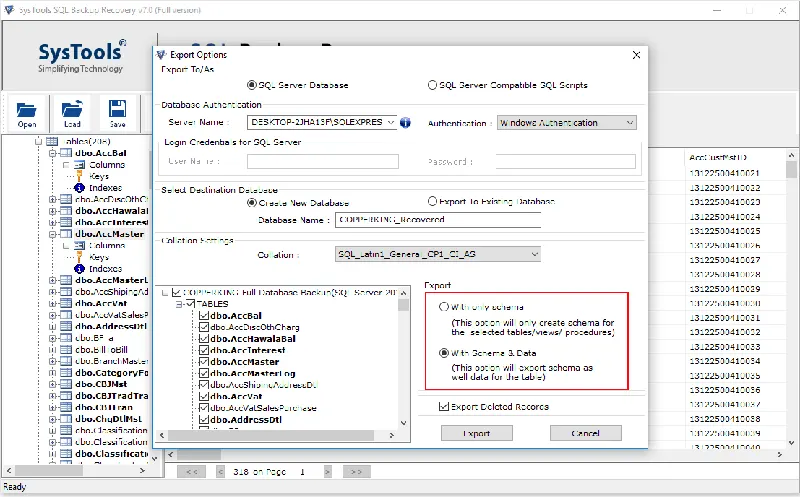Click the table icon next to dbo.ChqDtlMst
This screenshot has height=497, width=800.
pyautogui.click(x=66, y=419)
